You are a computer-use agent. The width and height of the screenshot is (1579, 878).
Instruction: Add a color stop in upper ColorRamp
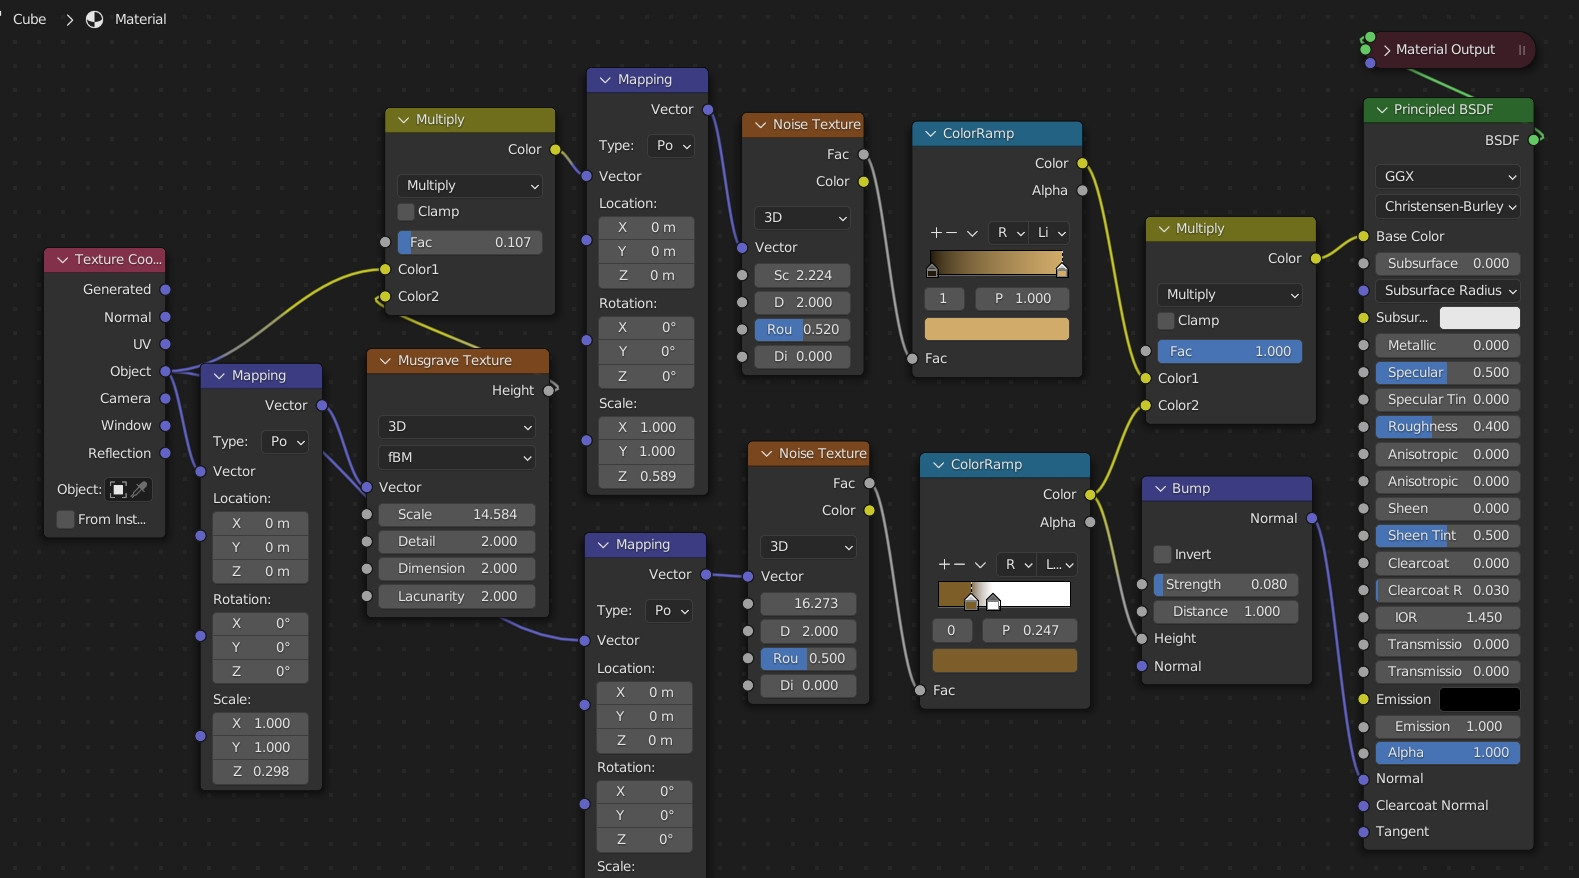pyautogui.click(x=936, y=232)
